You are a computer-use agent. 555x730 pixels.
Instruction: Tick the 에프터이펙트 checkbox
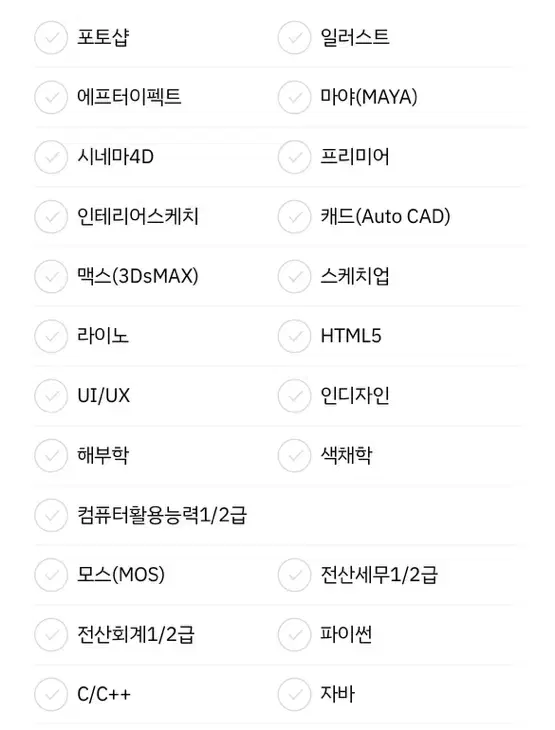coord(51,97)
